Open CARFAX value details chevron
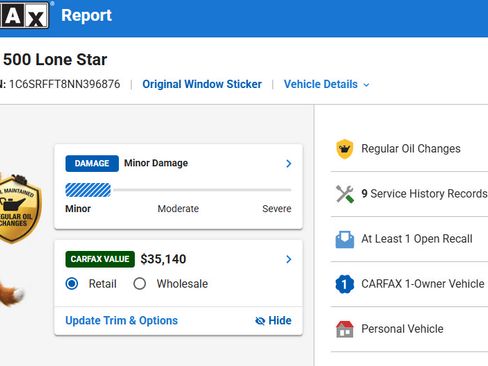This screenshot has height=366, width=488. click(x=289, y=259)
